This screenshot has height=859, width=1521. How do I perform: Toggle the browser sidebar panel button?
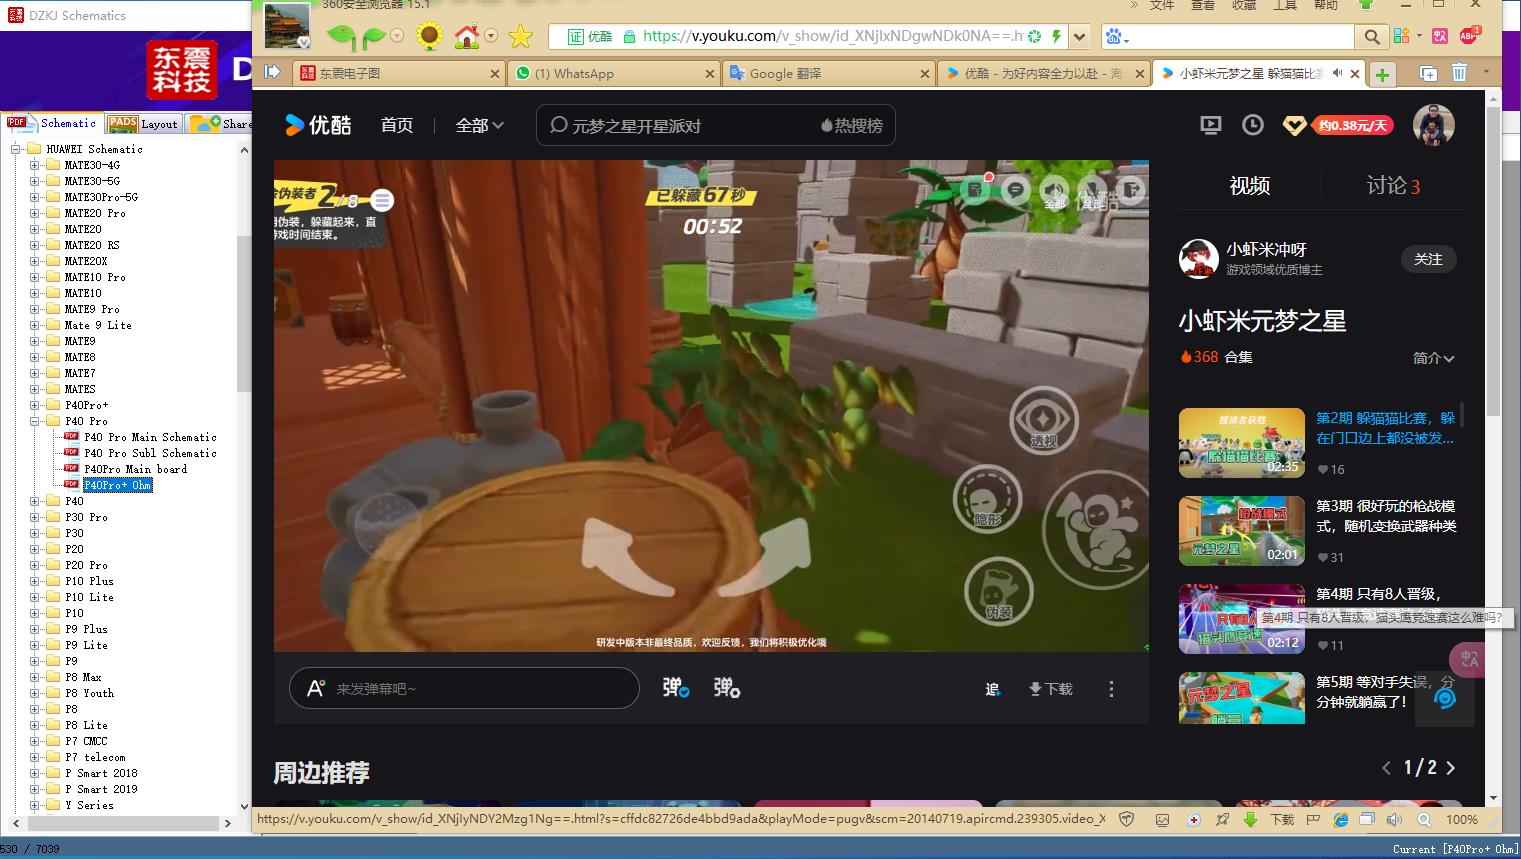[x=272, y=72]
